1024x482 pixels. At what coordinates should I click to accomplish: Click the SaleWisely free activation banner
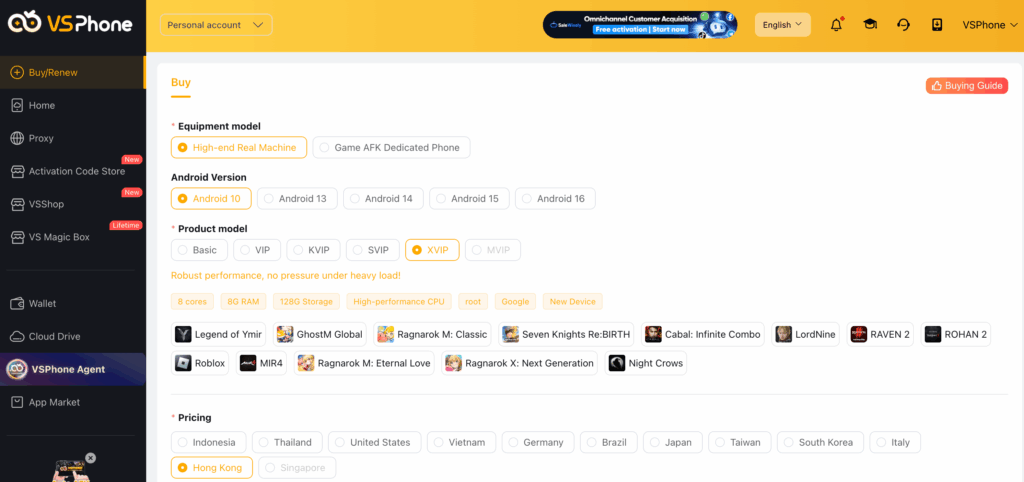click(x=640, y=25)
